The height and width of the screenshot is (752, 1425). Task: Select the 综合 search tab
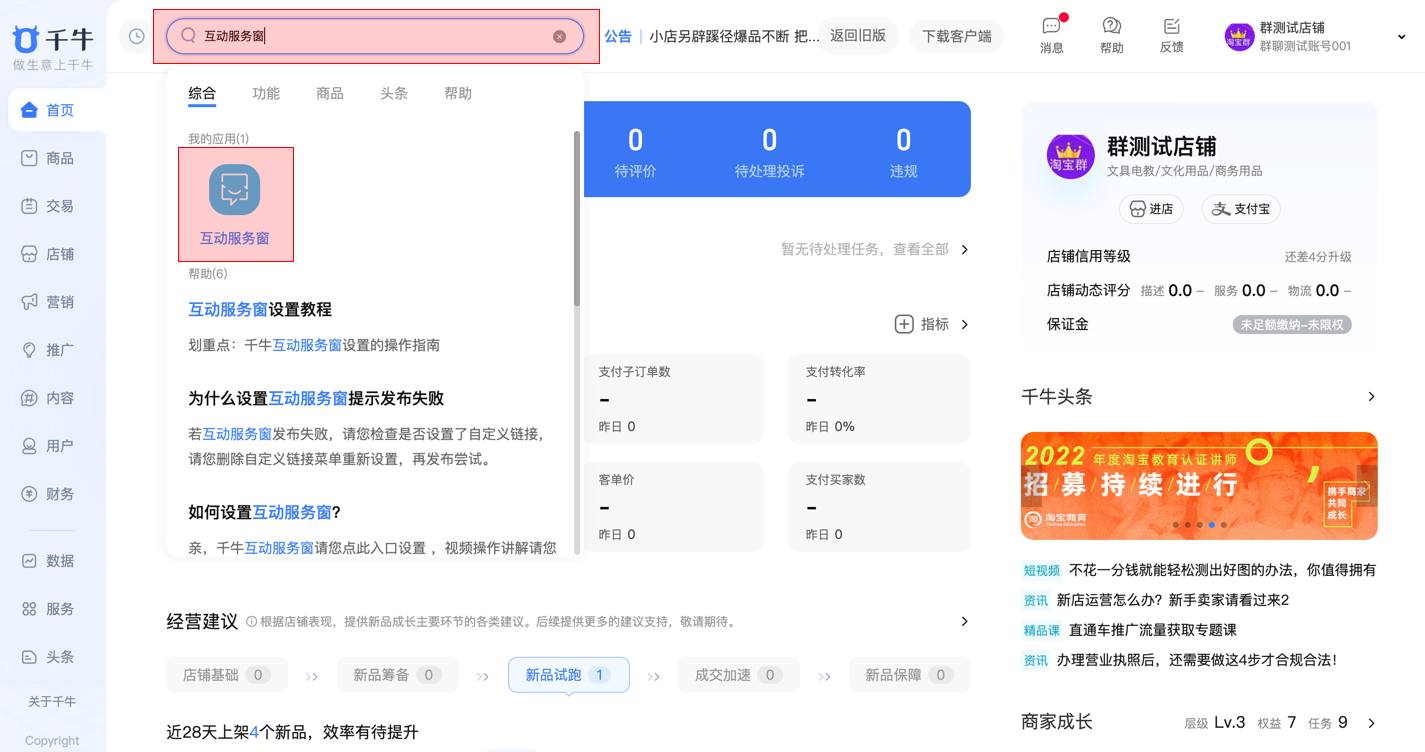point(202,93)
